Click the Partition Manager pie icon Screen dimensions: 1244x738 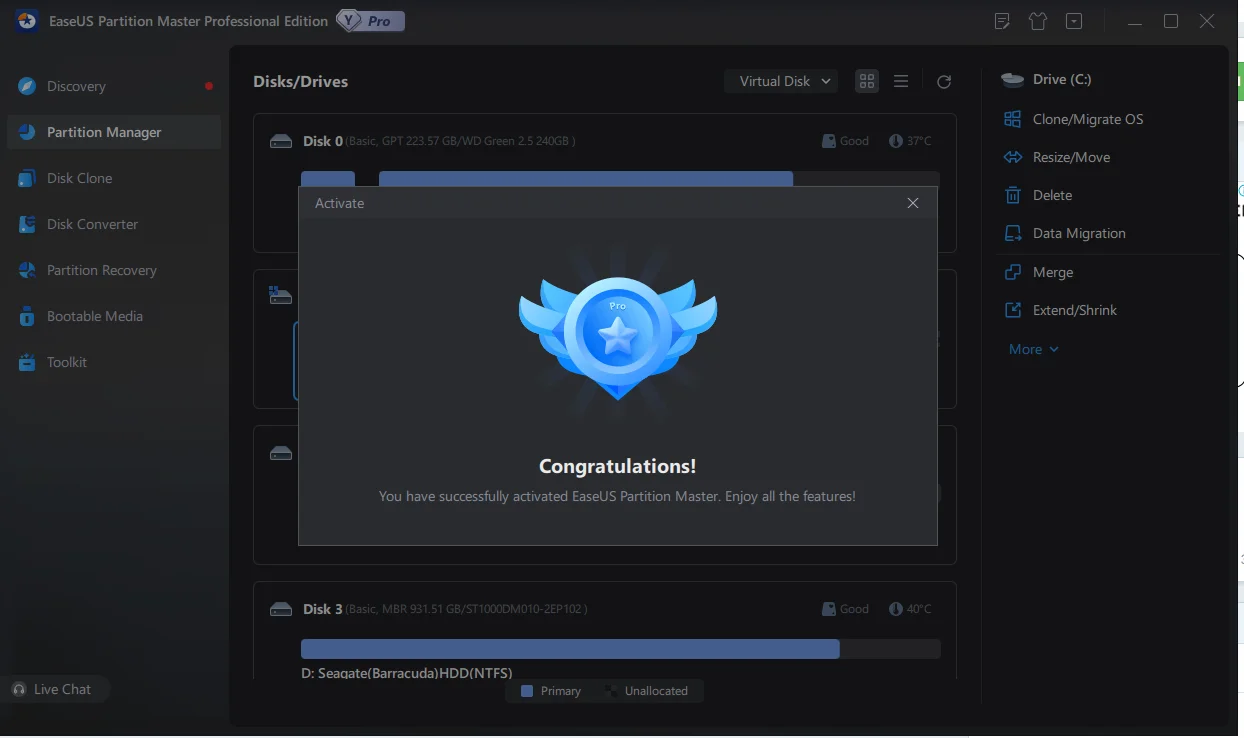27,132
